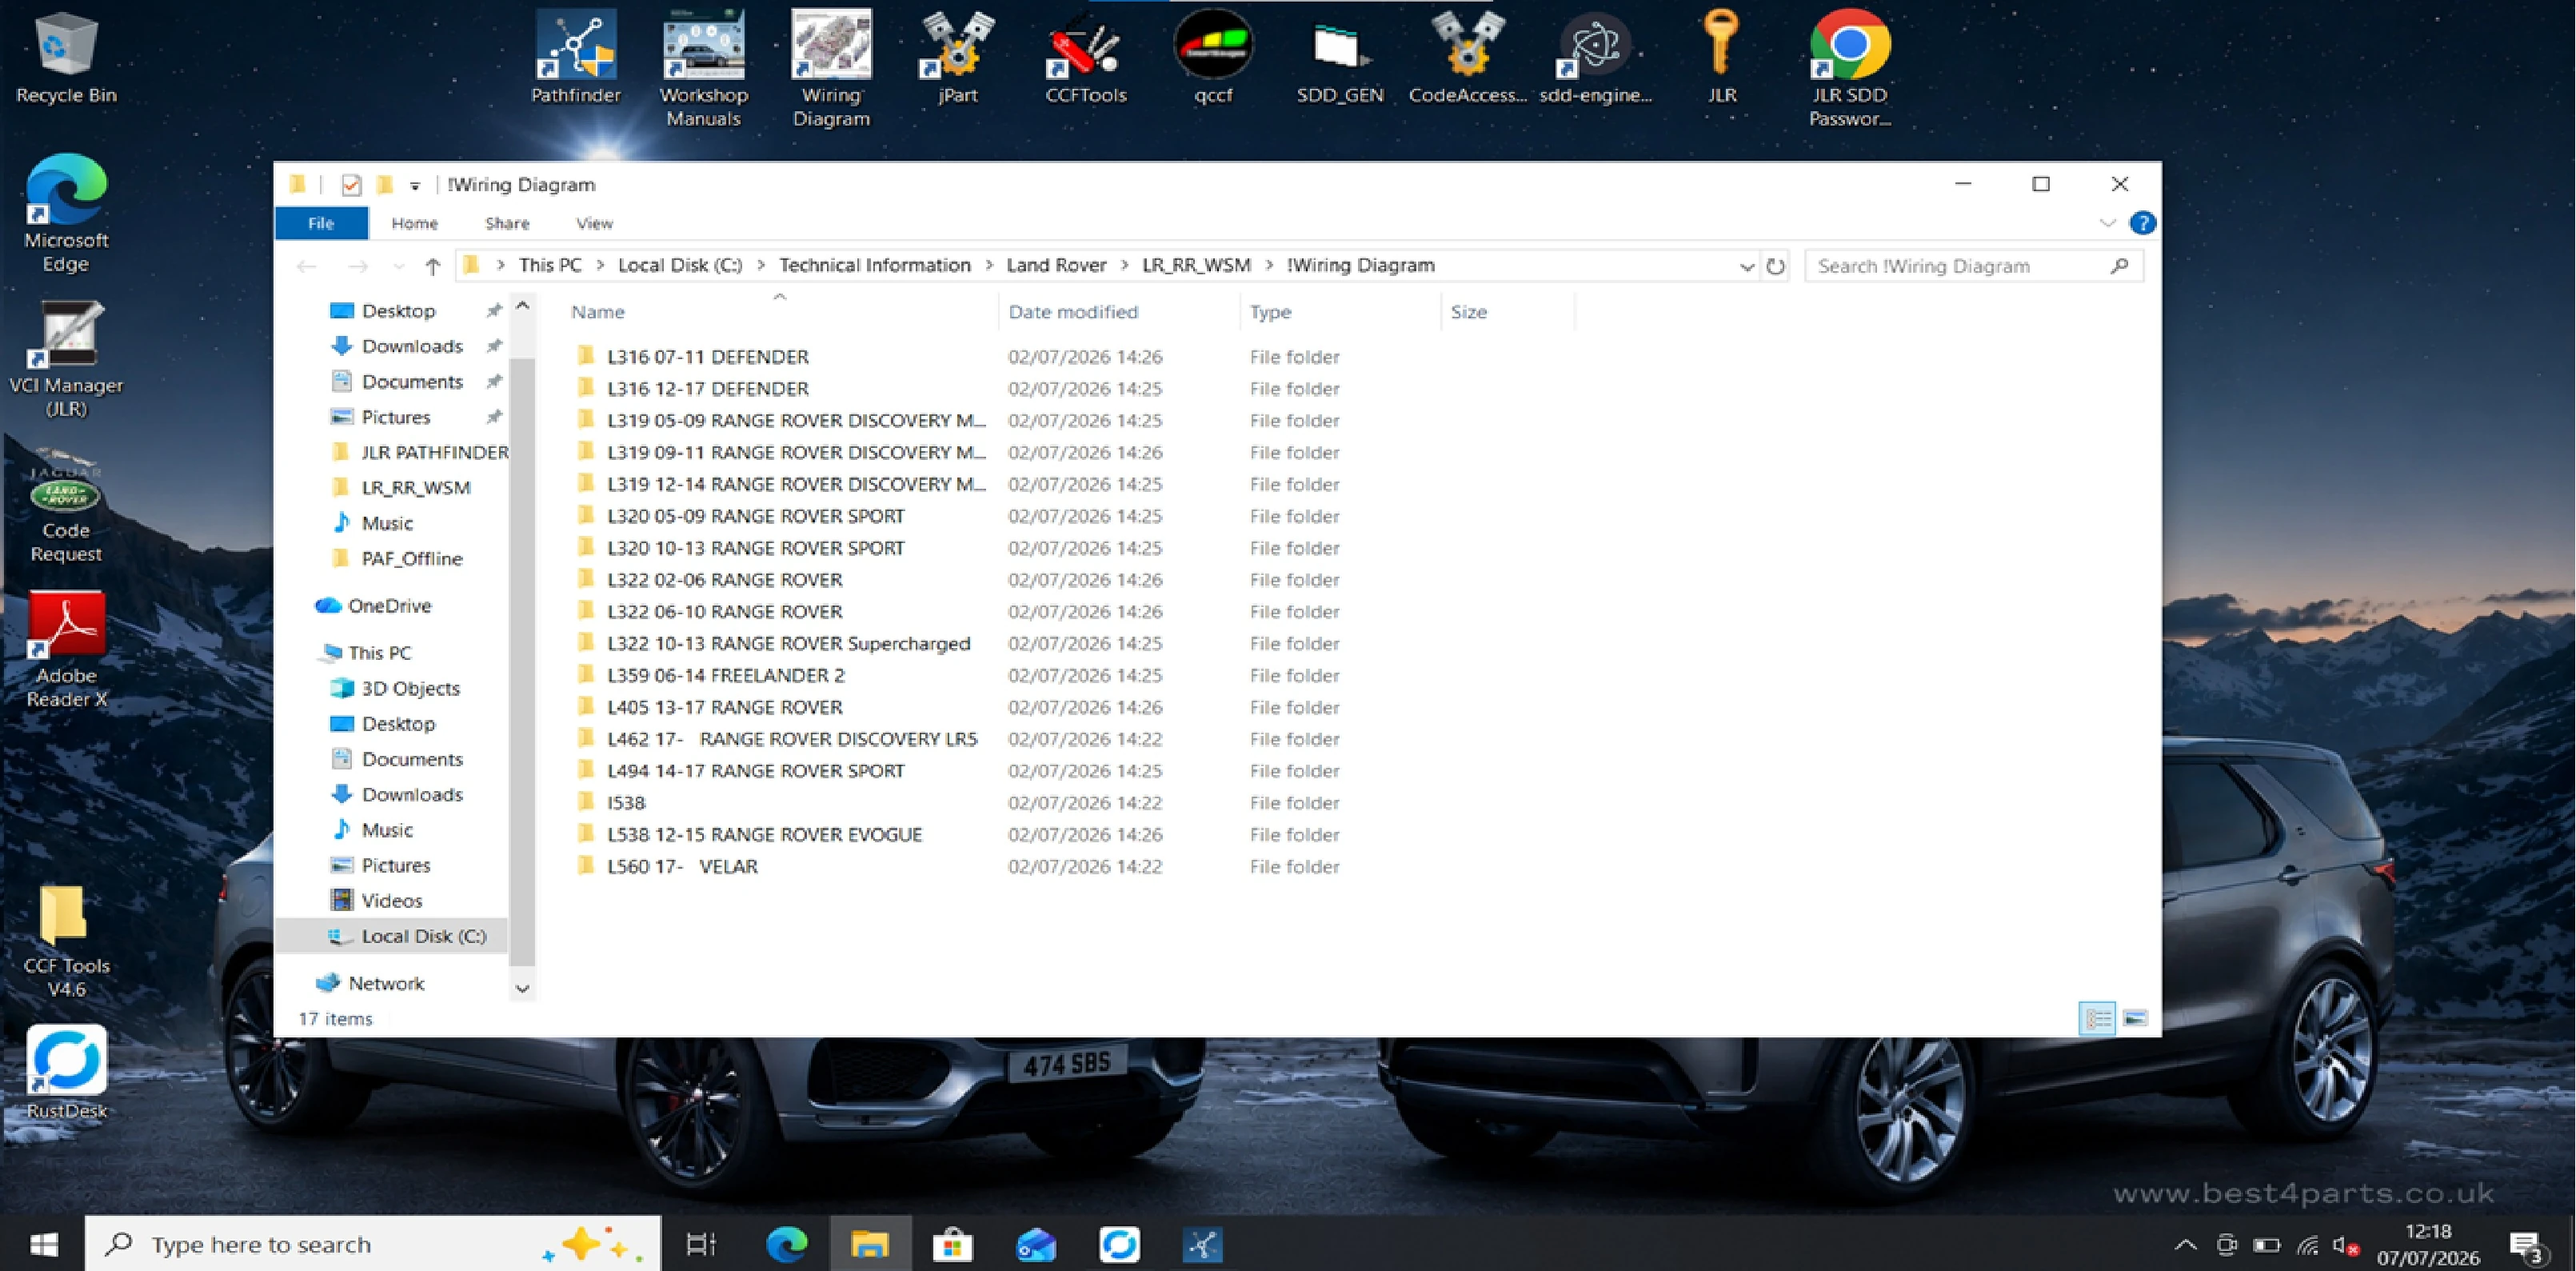Click the Type here to search box

point(373,1245)
